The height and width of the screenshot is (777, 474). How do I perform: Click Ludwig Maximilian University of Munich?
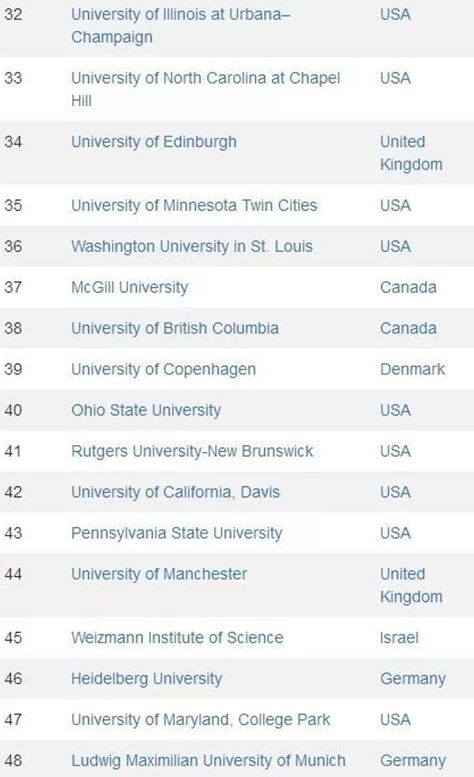[209, 761]
